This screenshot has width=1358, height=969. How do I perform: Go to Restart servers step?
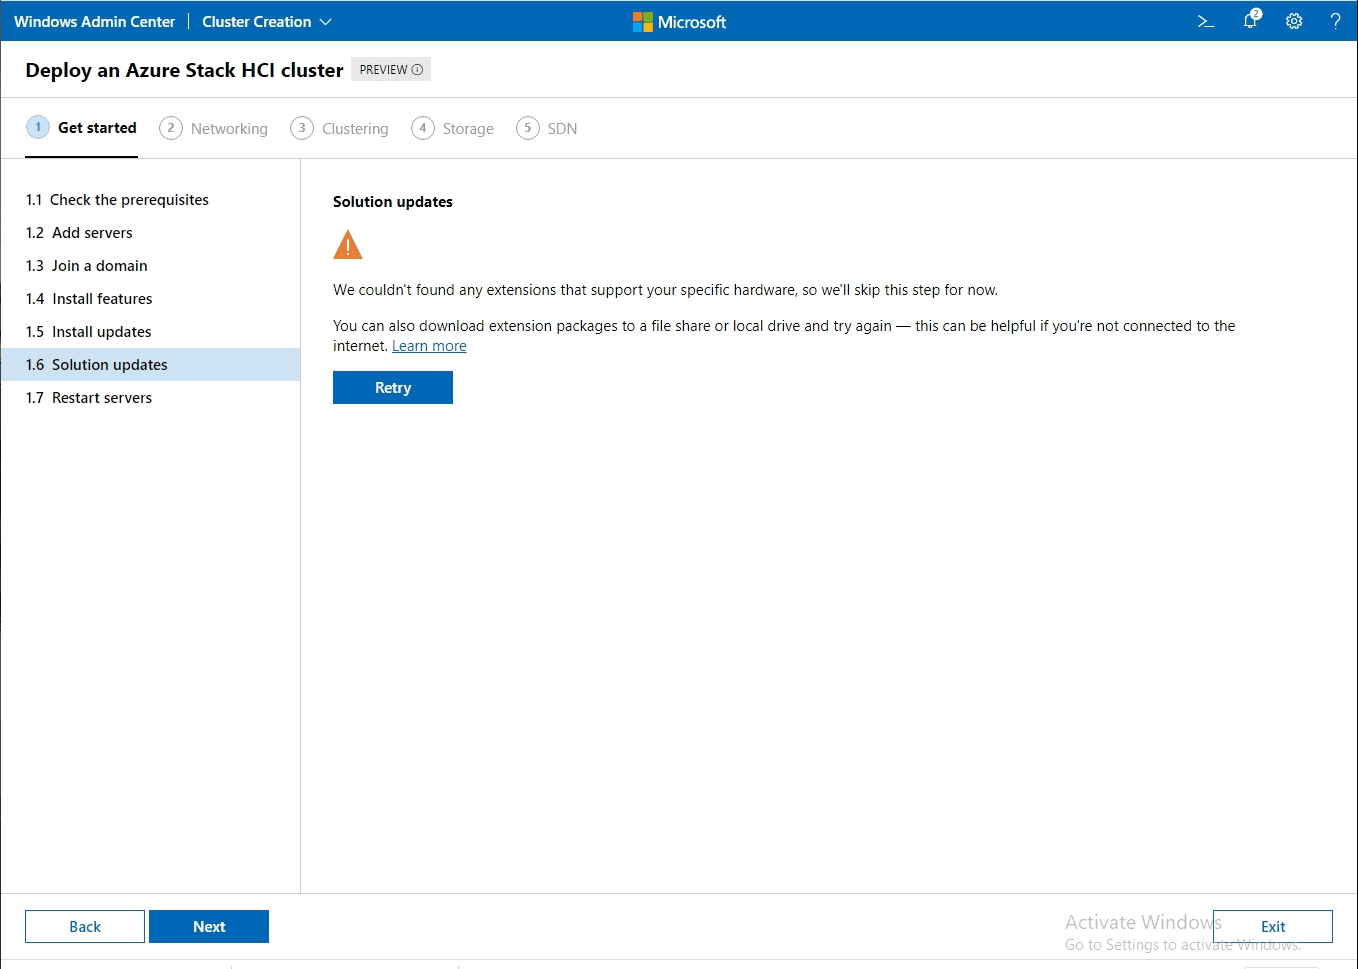click(102, 398)
